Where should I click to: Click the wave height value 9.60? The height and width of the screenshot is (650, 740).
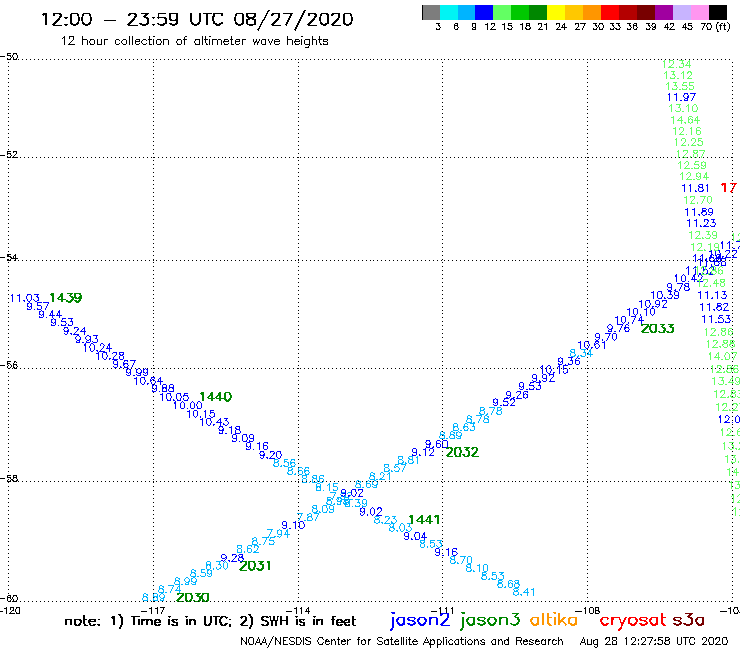coord(437,444)
